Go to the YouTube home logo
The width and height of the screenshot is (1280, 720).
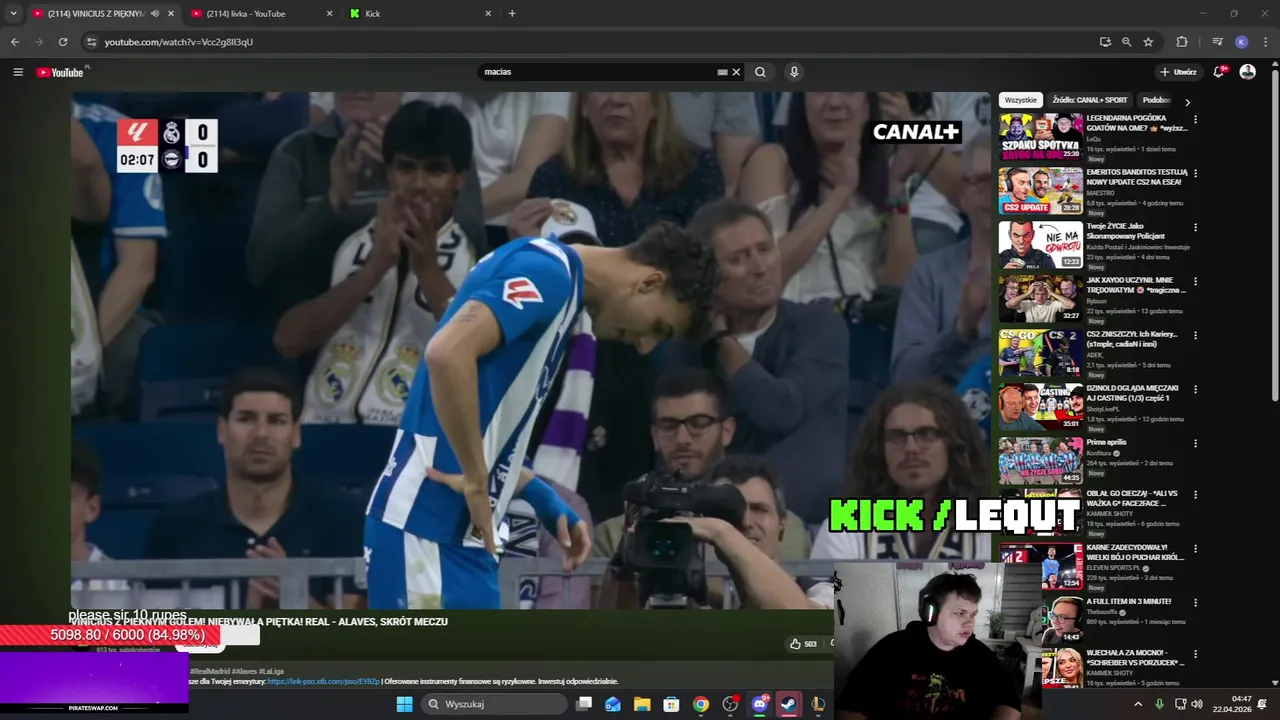pyautogui.click(x=60, y=72)
